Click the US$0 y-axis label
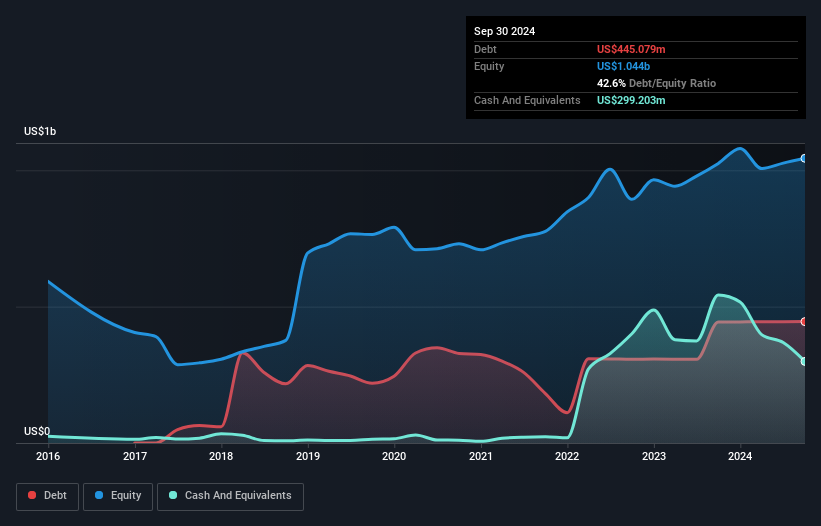Screen dimensions: 821x526 [37, 431]
